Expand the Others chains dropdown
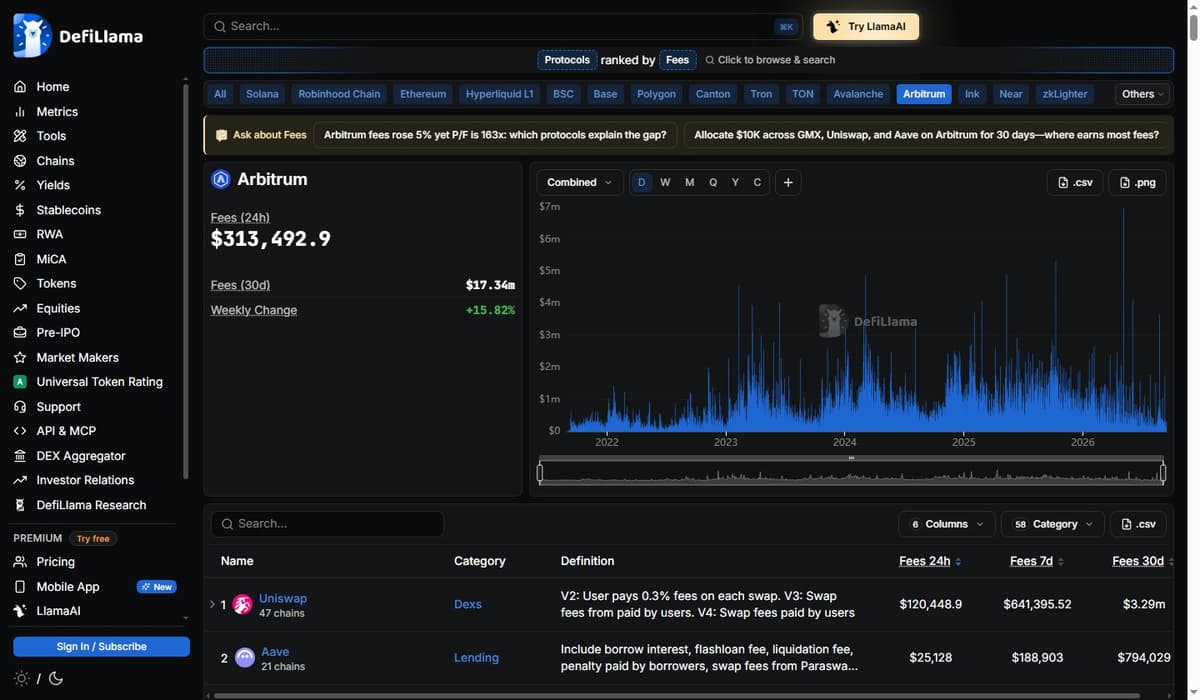Image resolution: width=1200 pixels, height=700 pixels. point(1143,94)
